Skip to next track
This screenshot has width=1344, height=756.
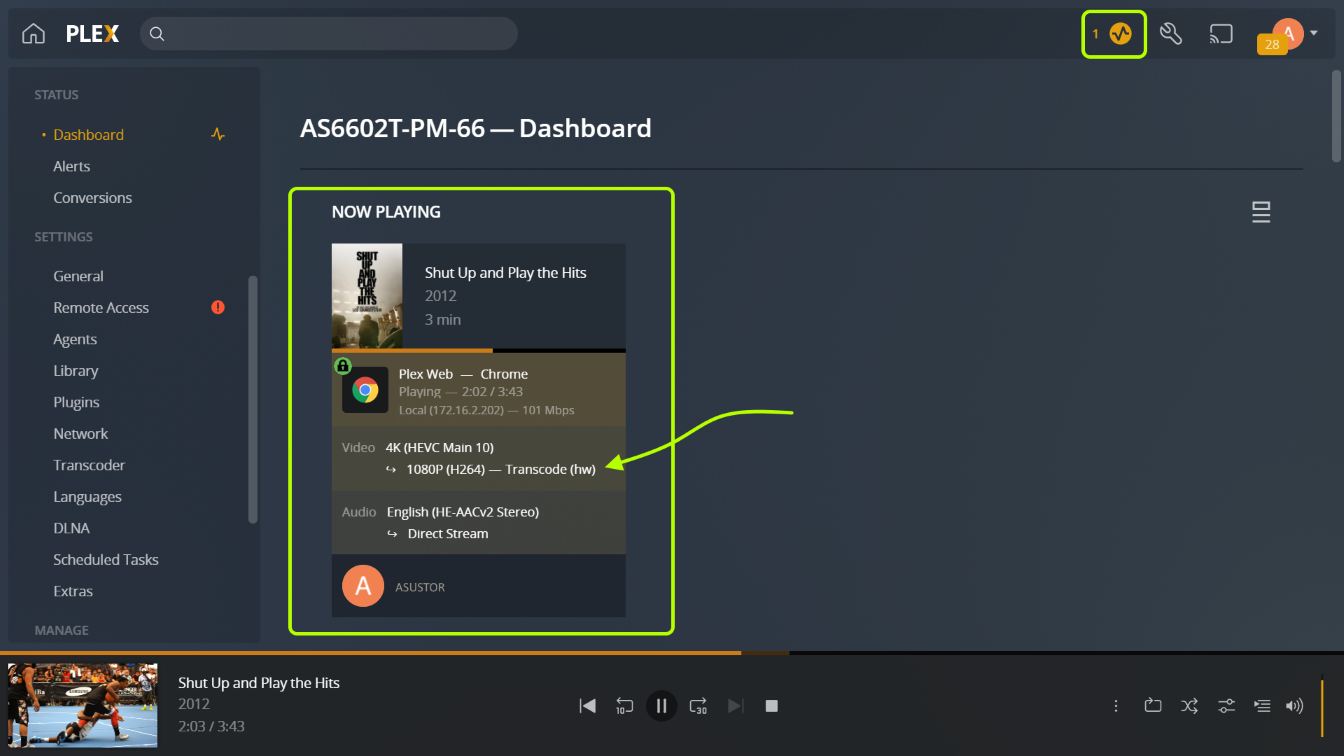tap(735, 706)
